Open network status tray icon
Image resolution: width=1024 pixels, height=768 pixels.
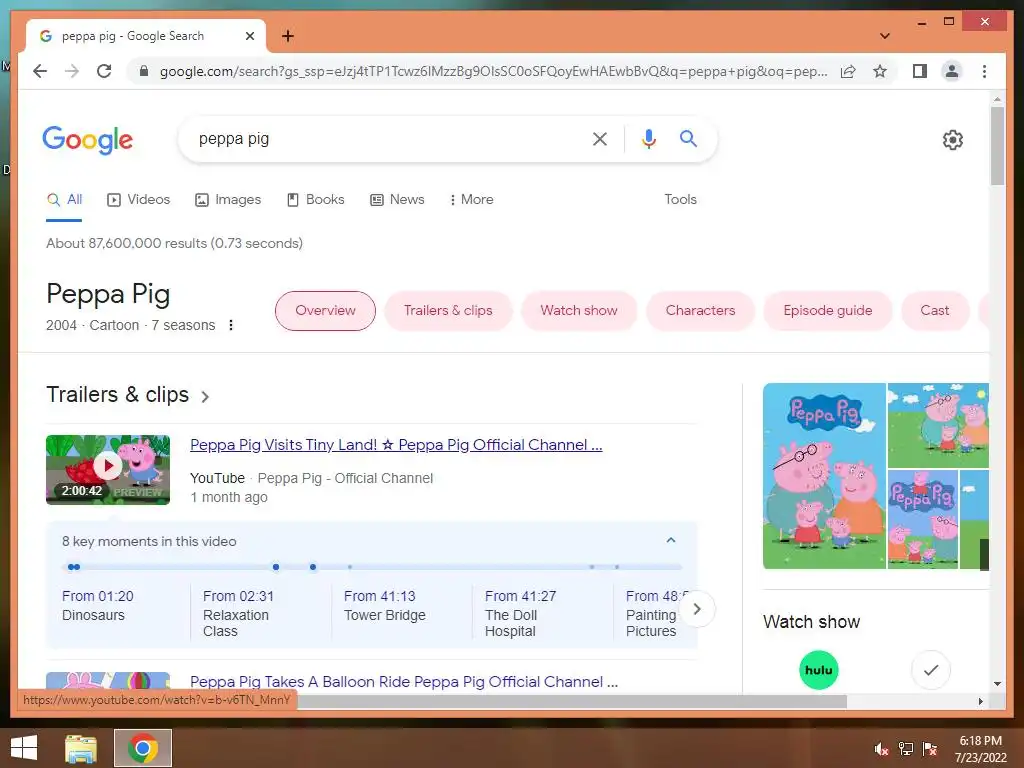click(906, 749)
